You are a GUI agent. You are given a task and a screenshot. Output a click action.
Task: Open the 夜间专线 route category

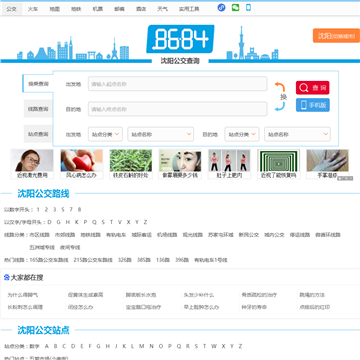click(70, 248)
